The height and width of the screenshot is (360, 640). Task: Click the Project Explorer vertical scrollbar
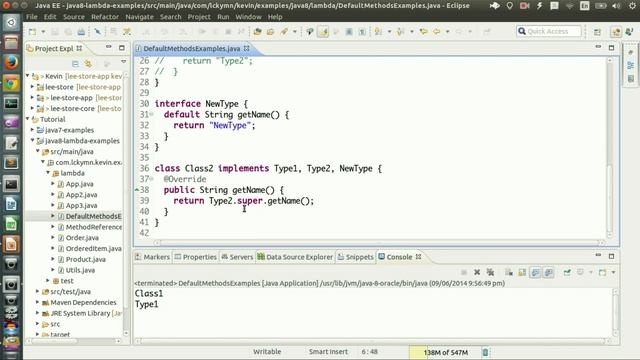(126, 204)
